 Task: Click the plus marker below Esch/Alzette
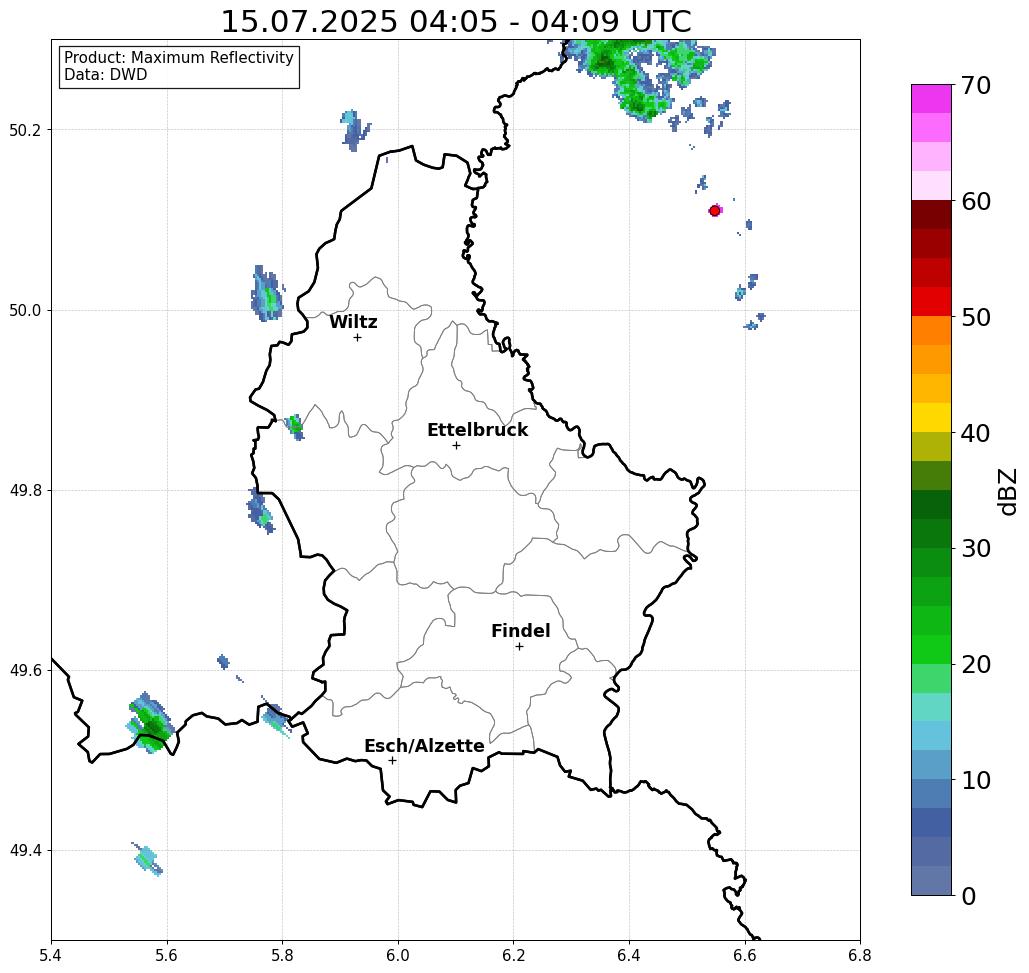coord(392,761)
